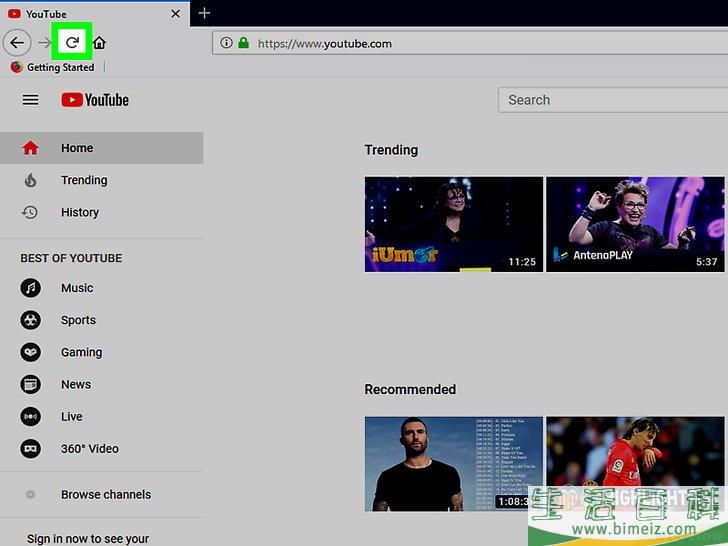The height and width of the screenshot is (546, 728).
Task: Click the Browse channels circle icon
Action: coord(31,494)
